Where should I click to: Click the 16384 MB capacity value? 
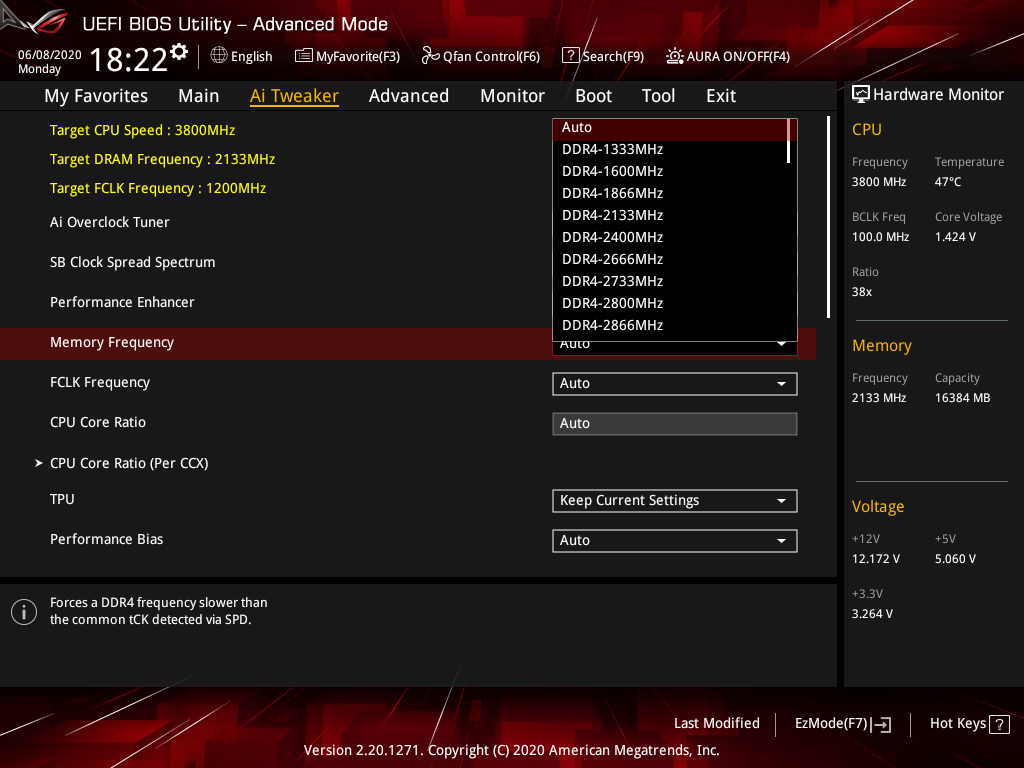click(x=962, y=398)
